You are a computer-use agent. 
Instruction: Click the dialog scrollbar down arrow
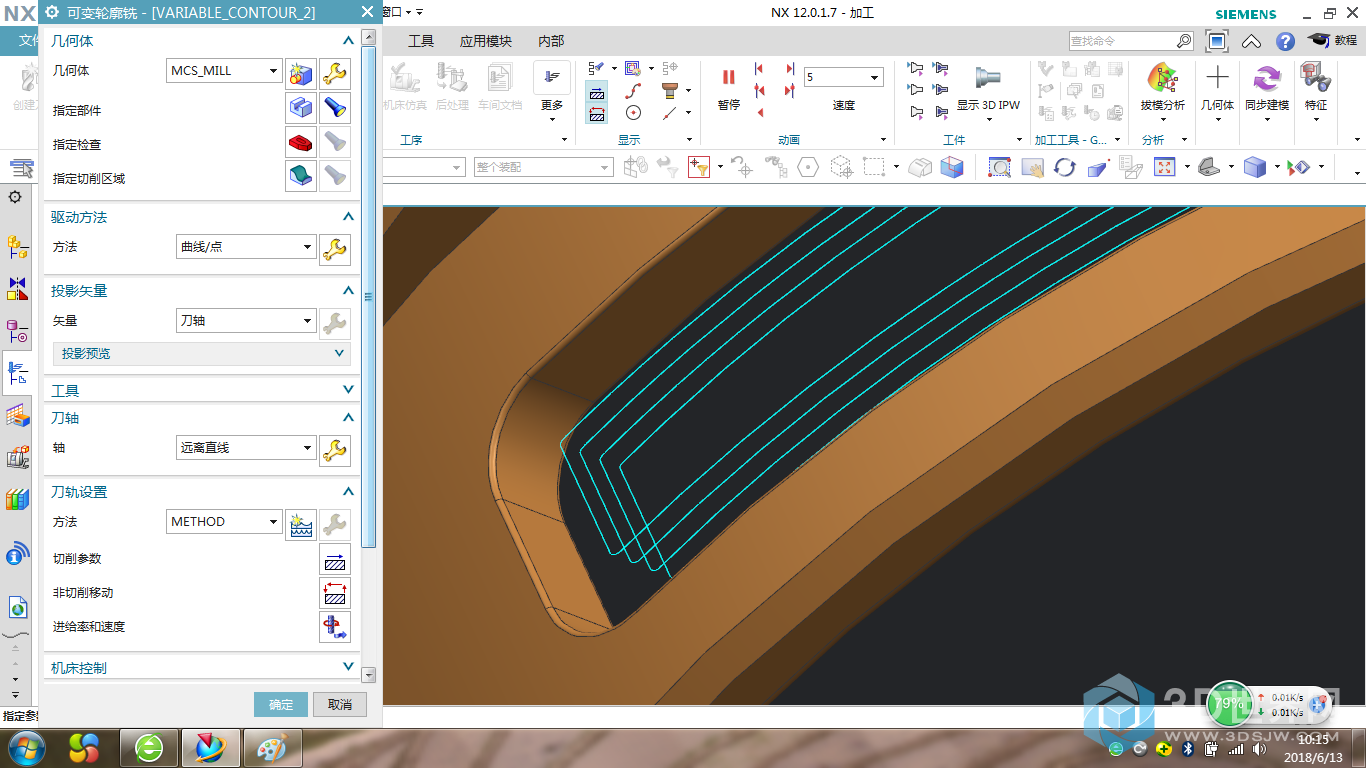tap(369, 675)
